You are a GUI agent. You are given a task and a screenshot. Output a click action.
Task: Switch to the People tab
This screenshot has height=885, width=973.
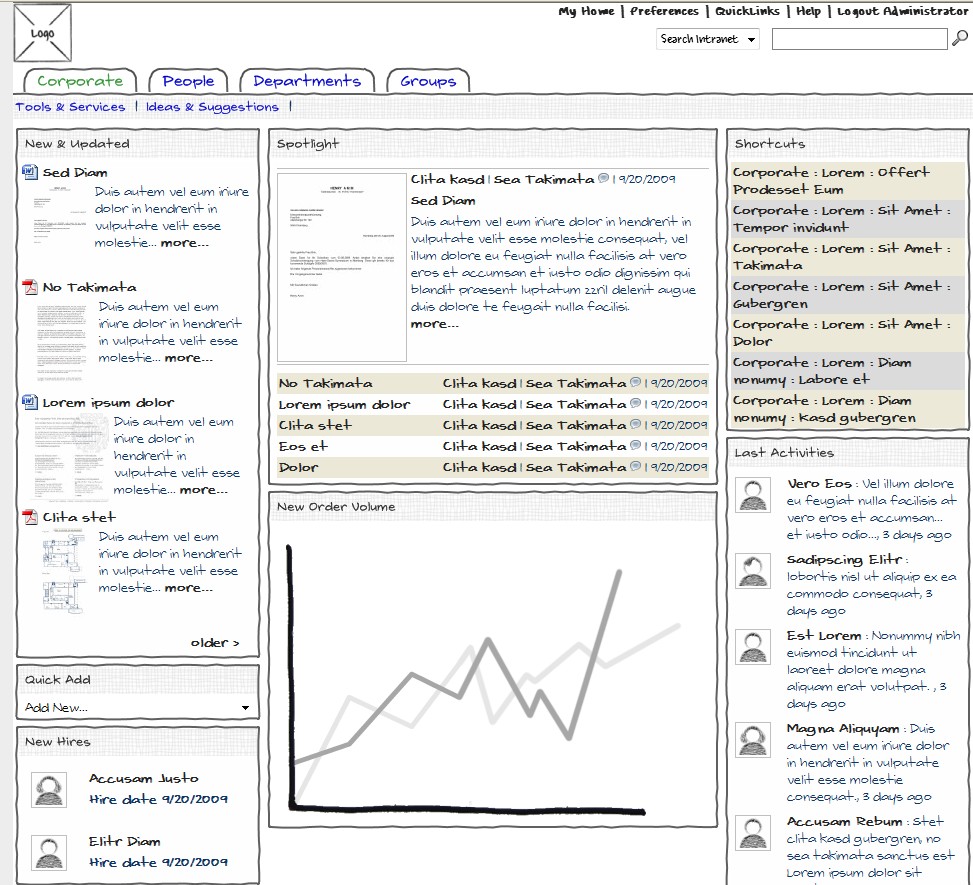[x=188, y=81]
